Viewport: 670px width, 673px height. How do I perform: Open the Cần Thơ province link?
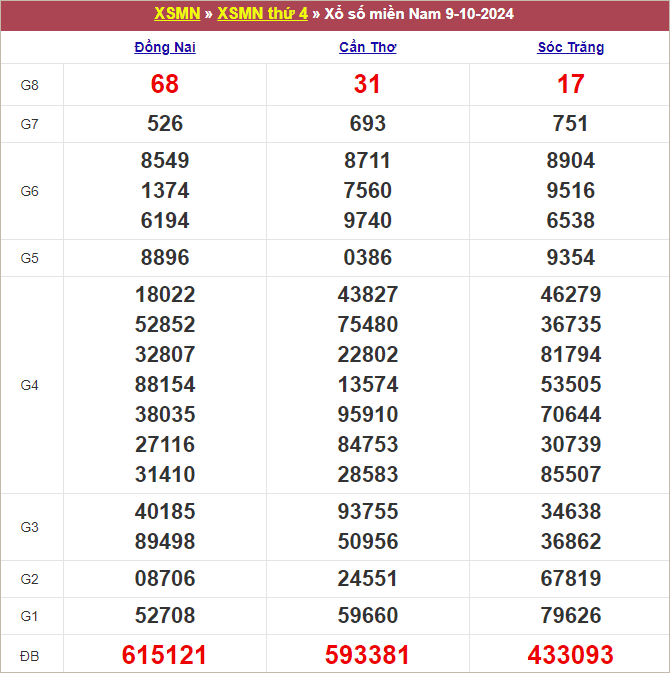[x=367, y=47]
